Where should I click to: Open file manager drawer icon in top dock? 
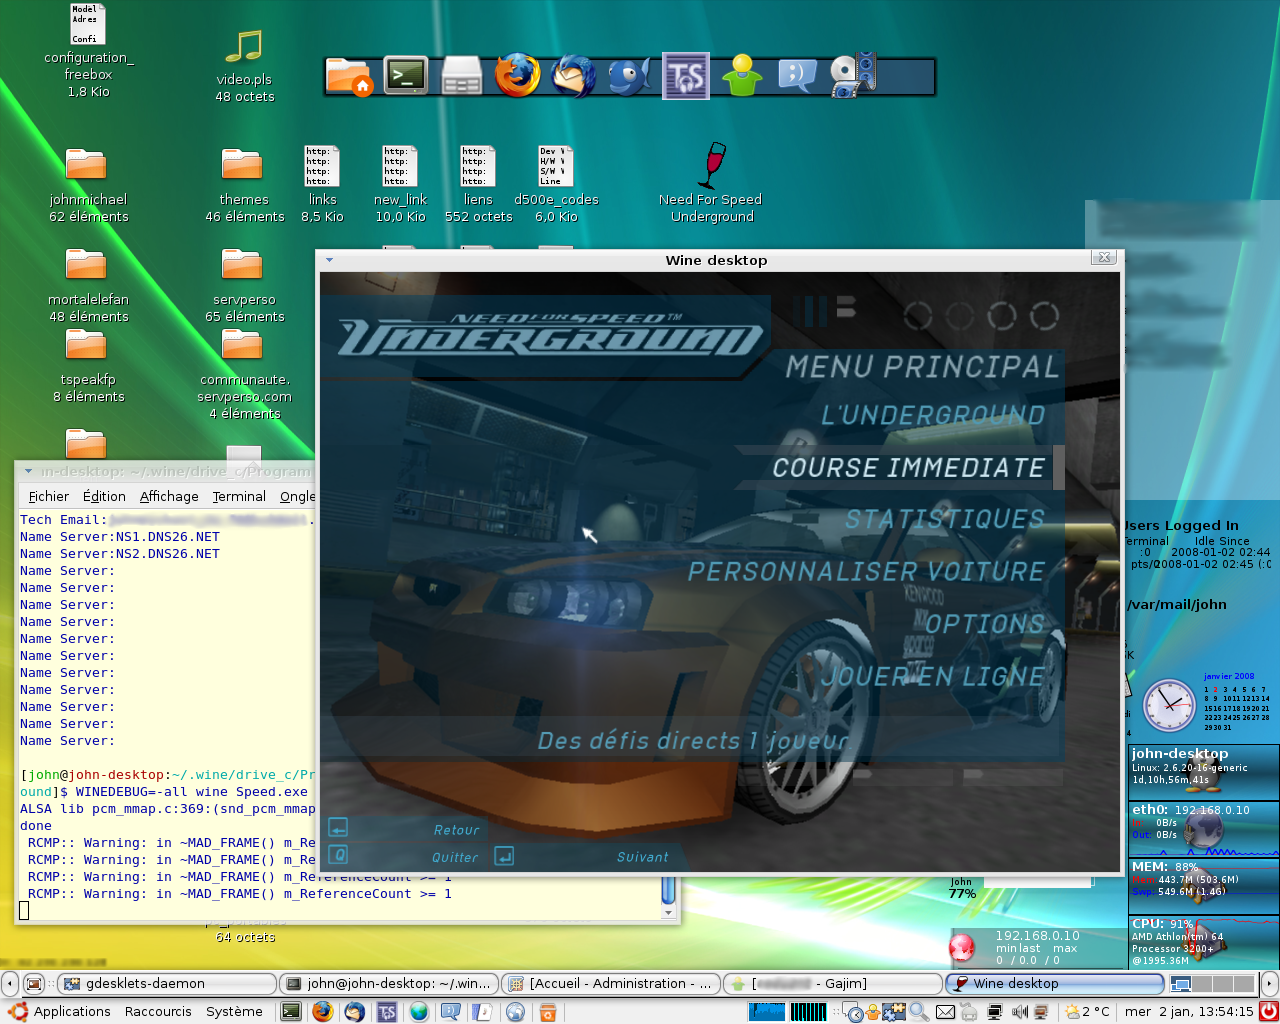coord(462,76)
